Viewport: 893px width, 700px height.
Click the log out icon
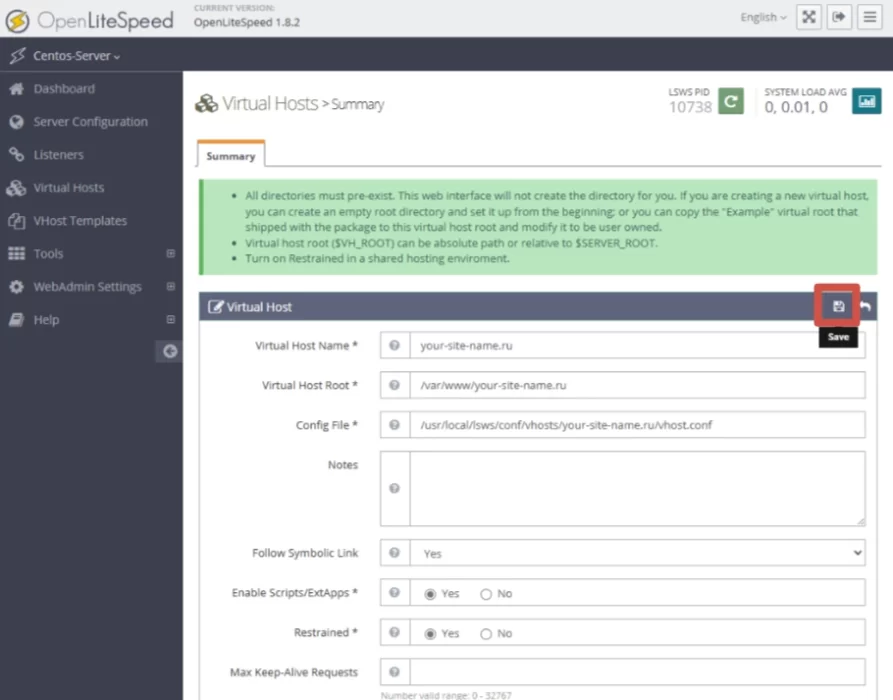[x=839, y=17]
